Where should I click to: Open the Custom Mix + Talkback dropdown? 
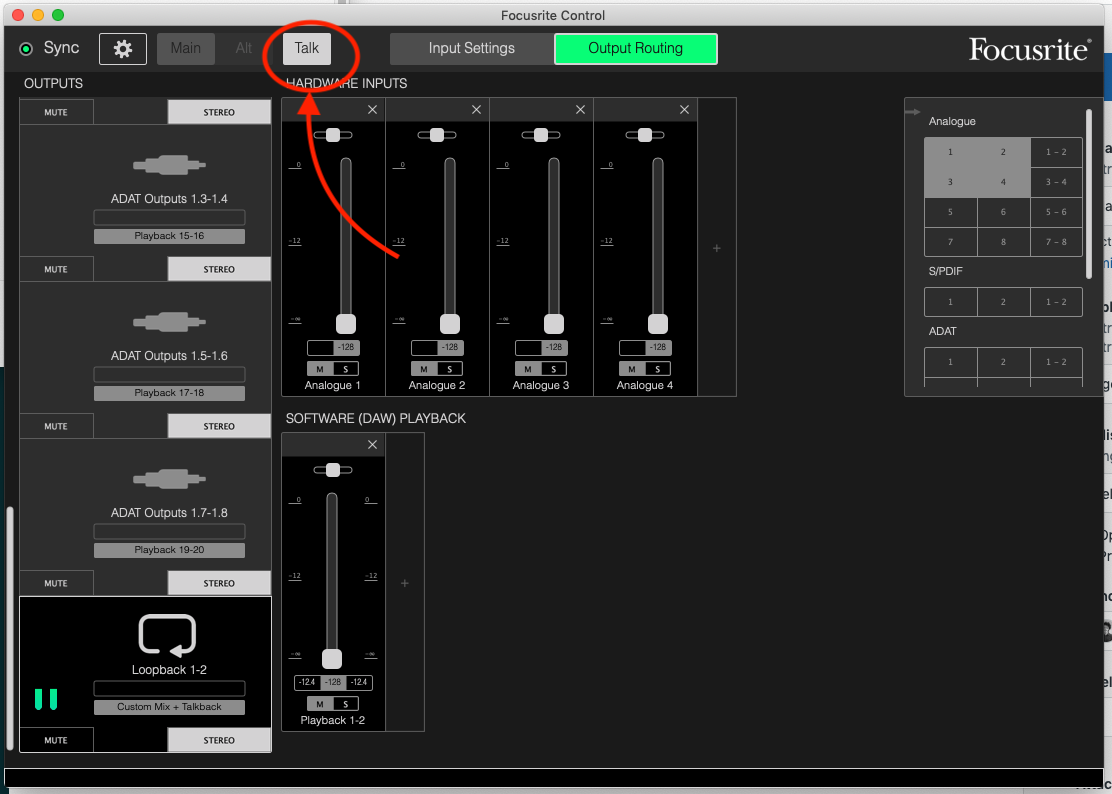pyautogui.click(x=169, y=707)
